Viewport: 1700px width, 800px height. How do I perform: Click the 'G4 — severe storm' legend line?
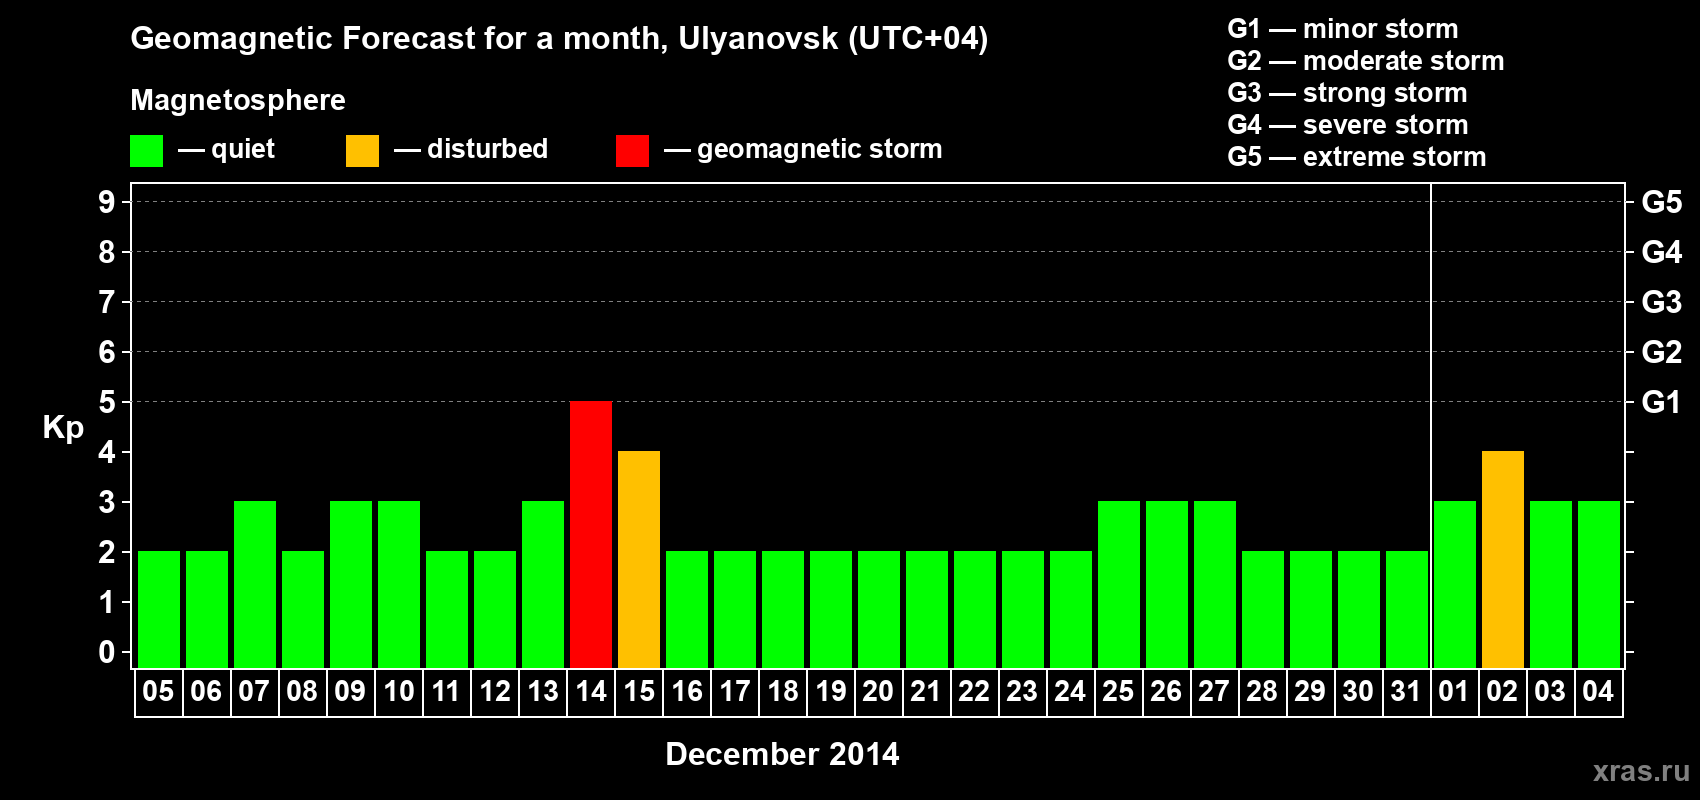(x=1348, y=125)
